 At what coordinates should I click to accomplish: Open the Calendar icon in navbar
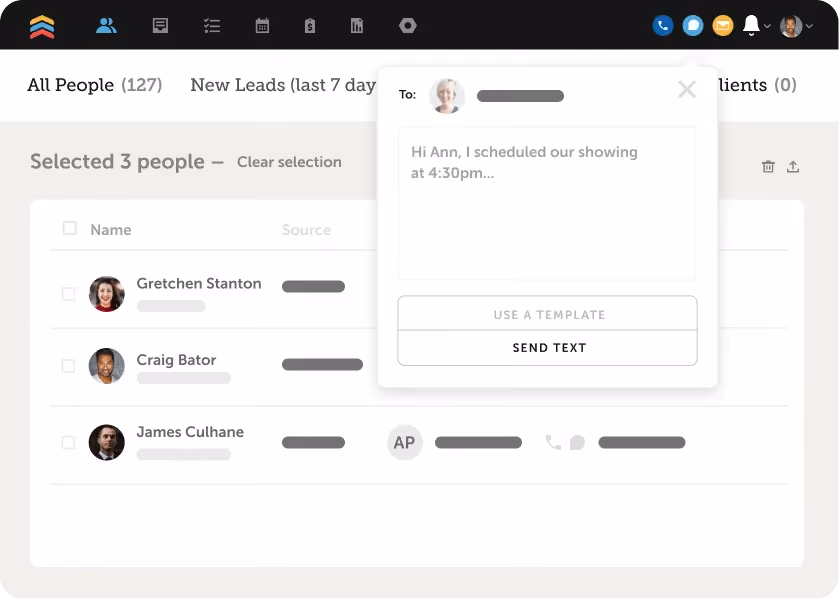tap(262, 25)
